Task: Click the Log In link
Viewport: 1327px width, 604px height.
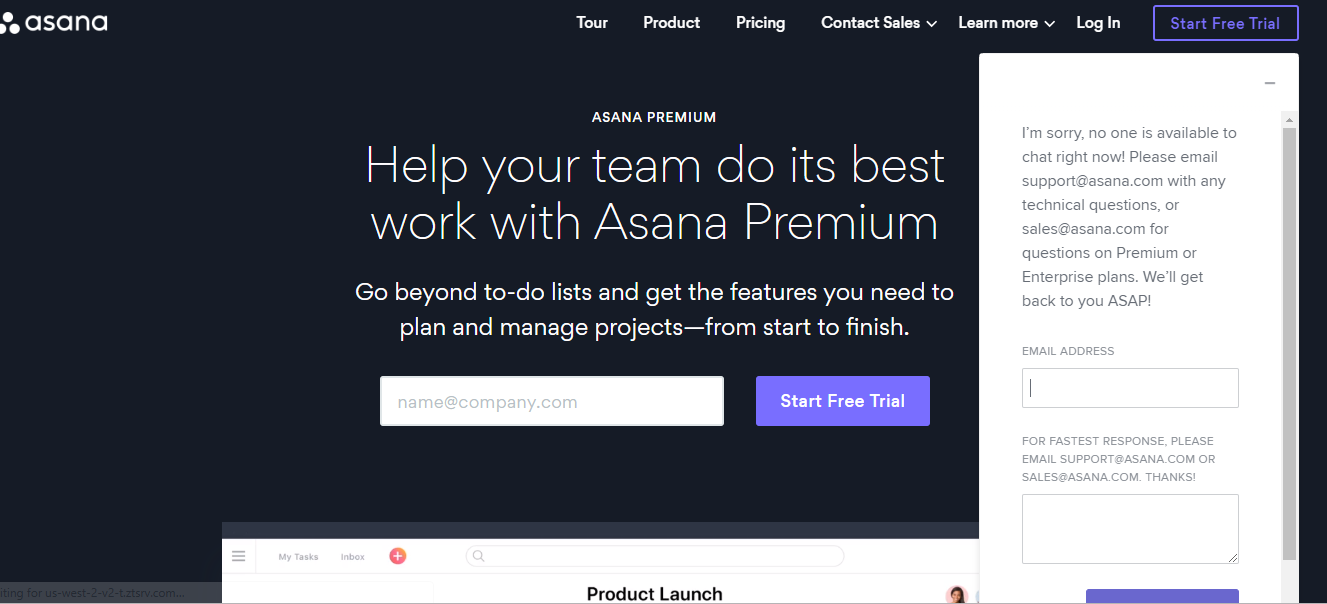Action: [1098, 23]
